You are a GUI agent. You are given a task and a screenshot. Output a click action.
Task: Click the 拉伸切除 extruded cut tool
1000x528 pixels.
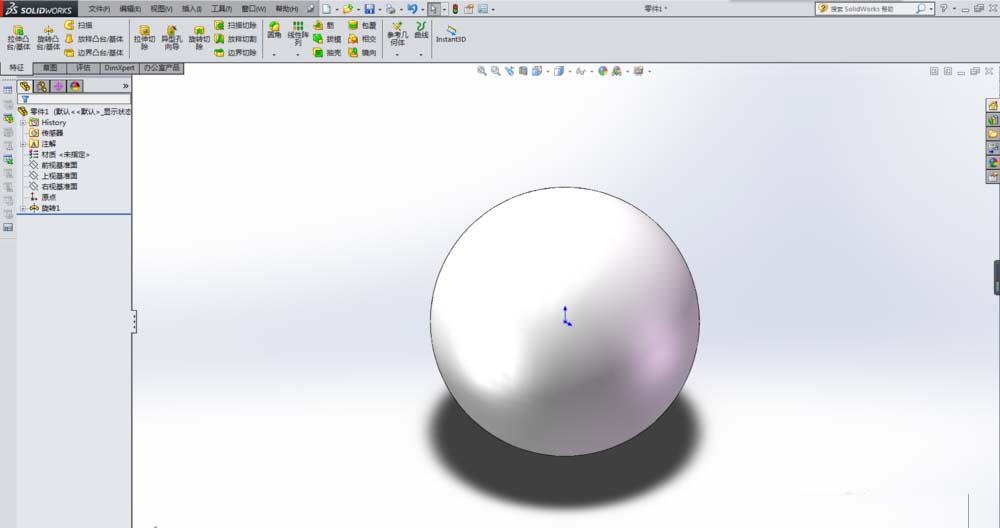pyautogui.click(x=145, y=38)
